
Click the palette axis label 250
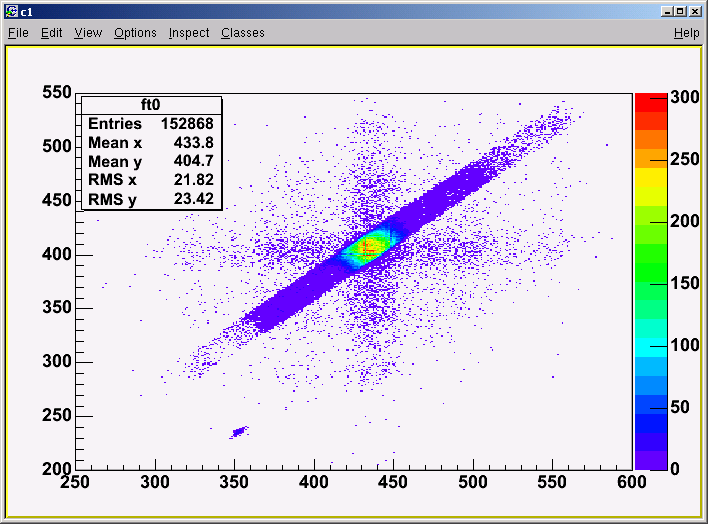tap(685, 159)
